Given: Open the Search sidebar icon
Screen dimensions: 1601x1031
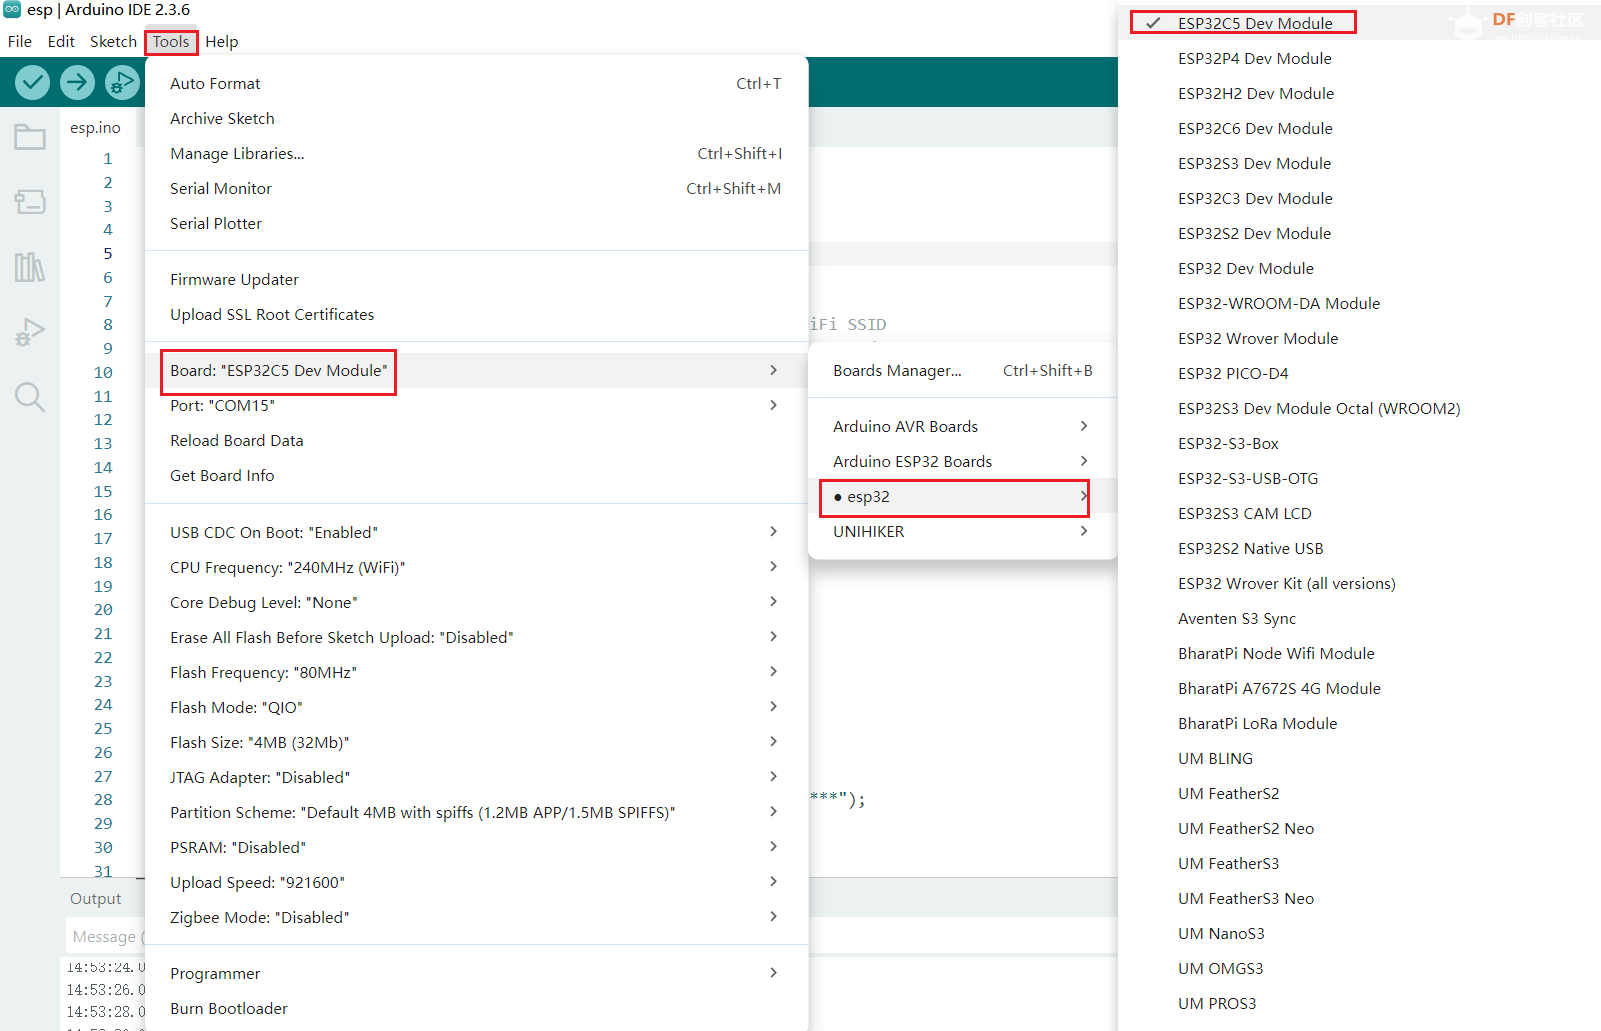Looking at the screenshot, I should tap(30, 397).
